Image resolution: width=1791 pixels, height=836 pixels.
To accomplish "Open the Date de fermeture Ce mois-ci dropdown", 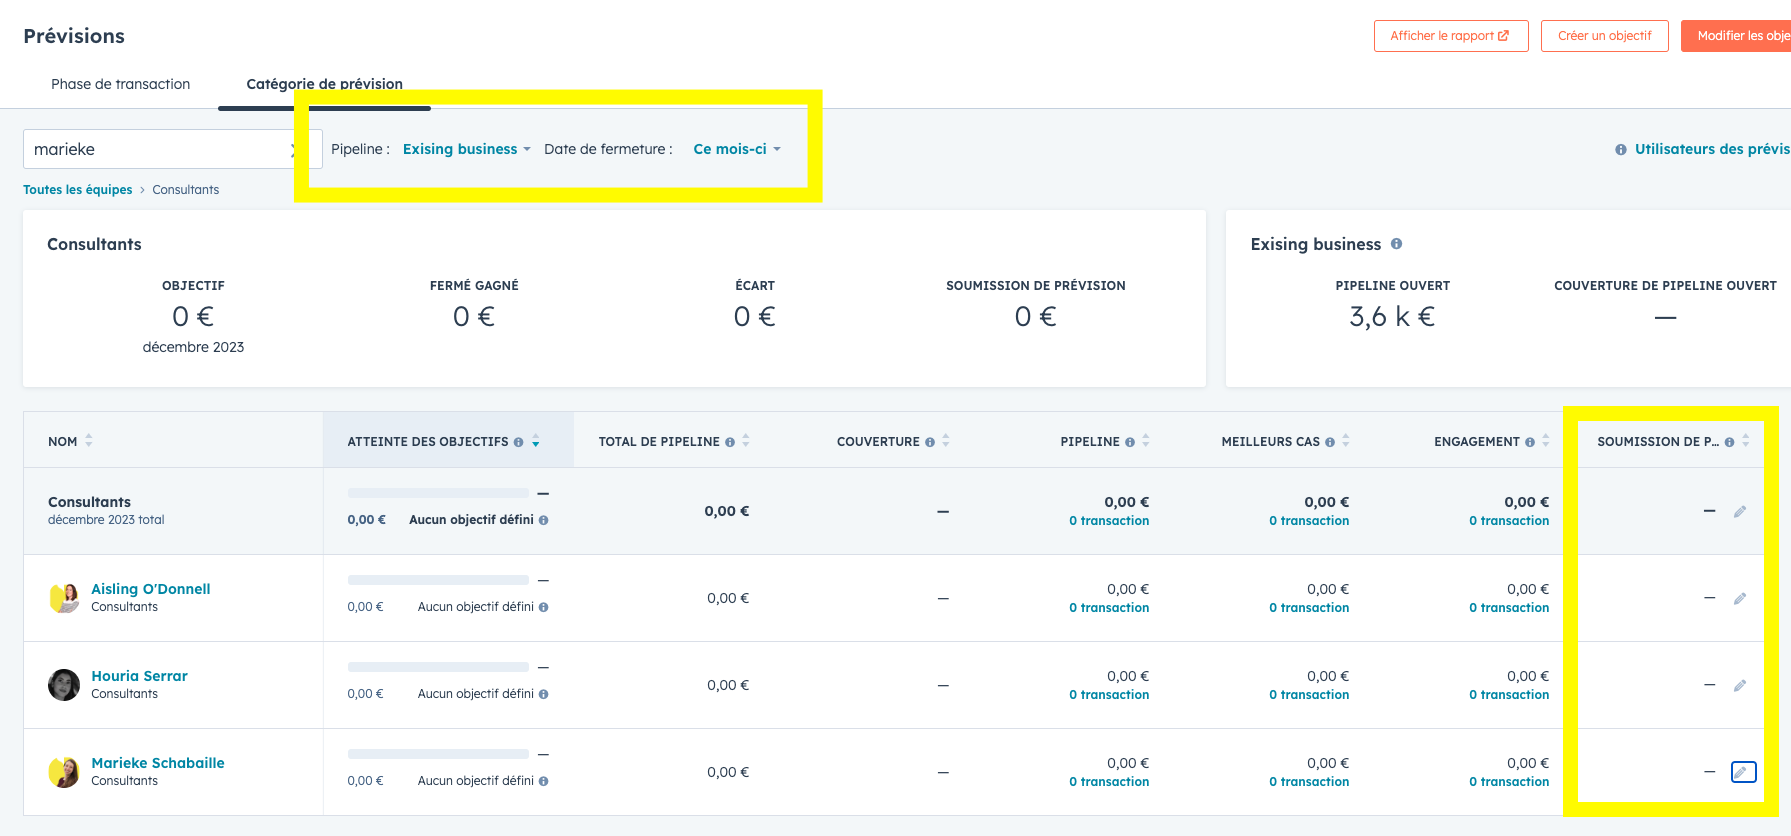I will click(737, 149).
